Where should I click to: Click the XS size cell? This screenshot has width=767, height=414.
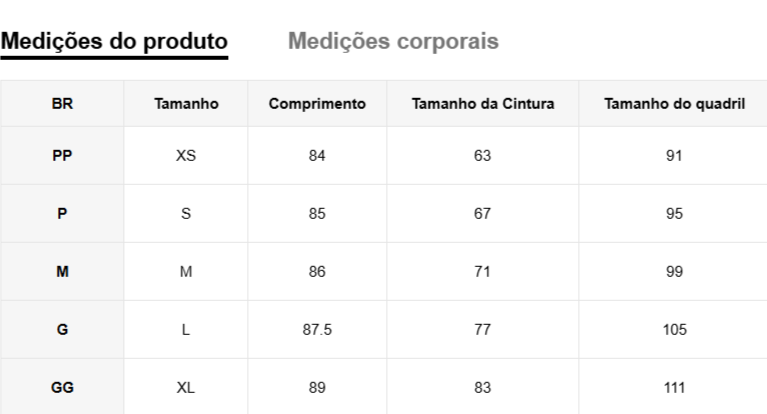point(186,156)
